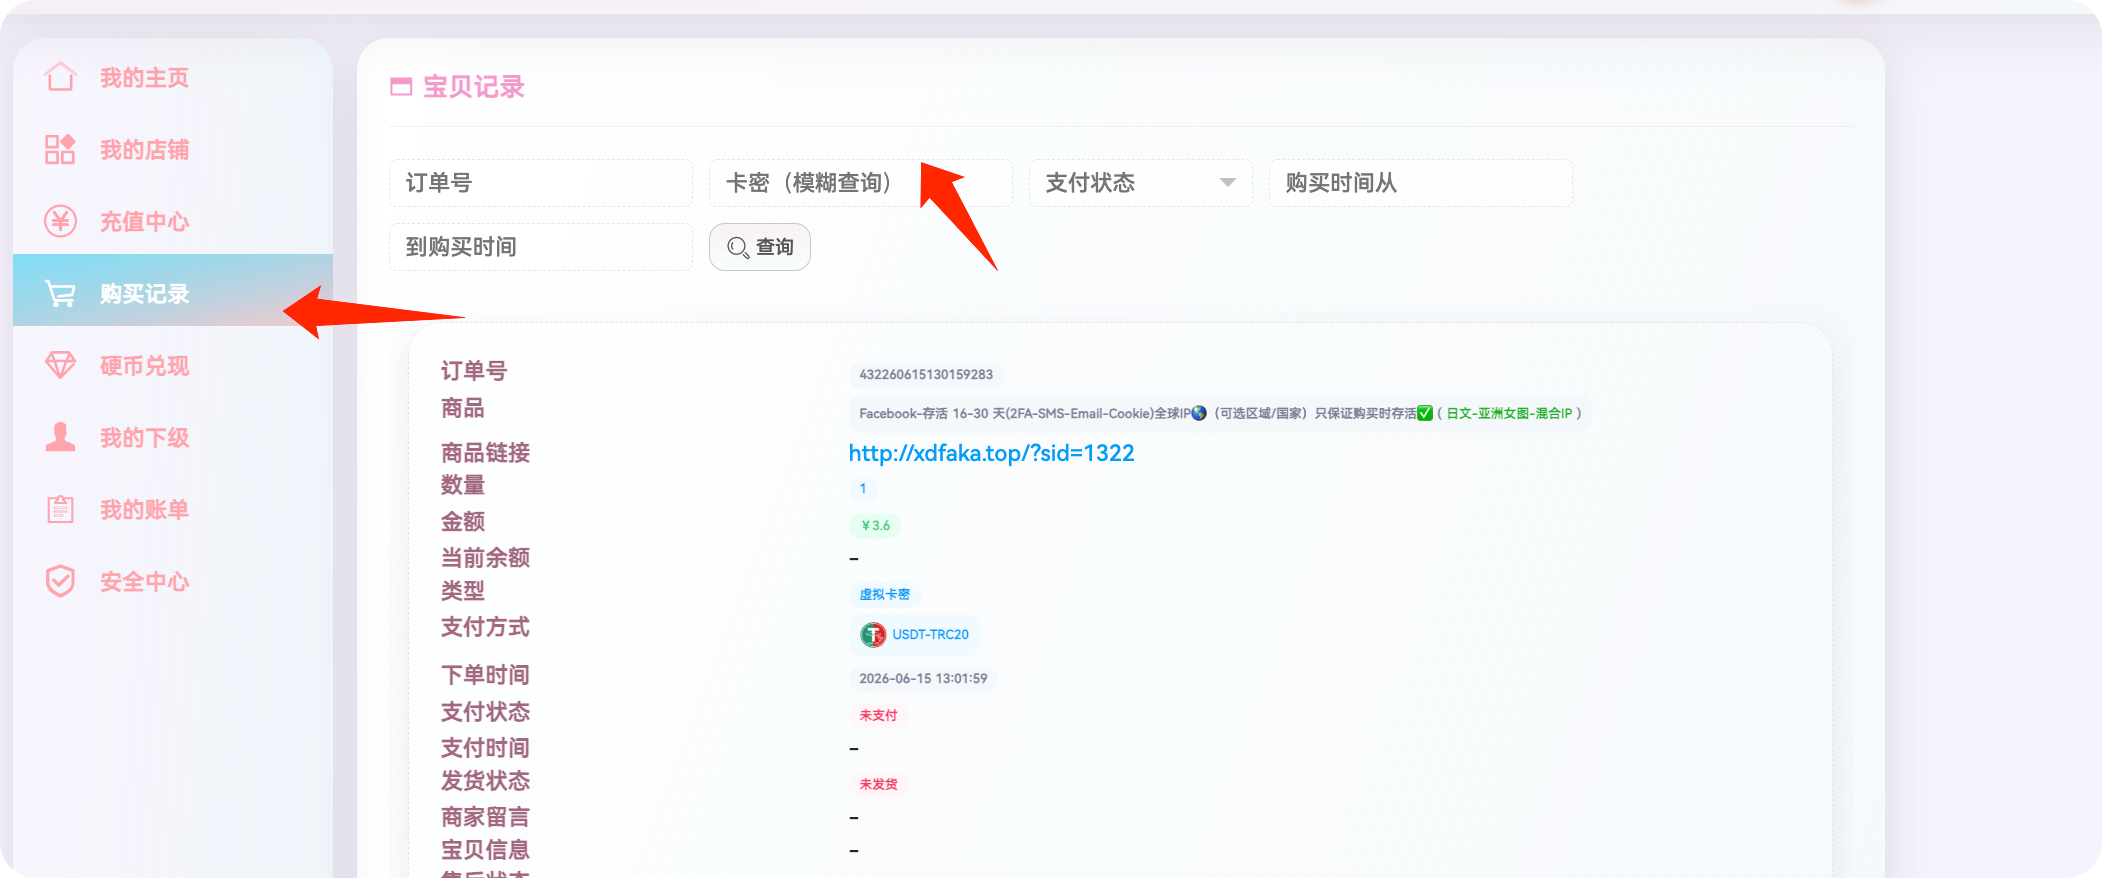Click the window icon next to 宝贝记录 title
This screenshot has width=2102, height=878.
pos(401,87)
